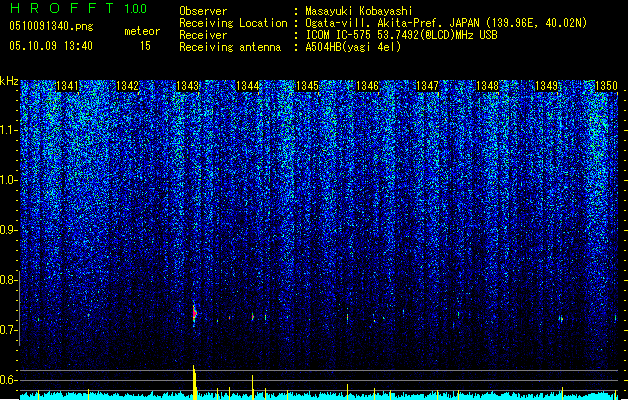Select the 0.6 kHz axis tick label
629x400 pixels.
click(x=9, y=380)
